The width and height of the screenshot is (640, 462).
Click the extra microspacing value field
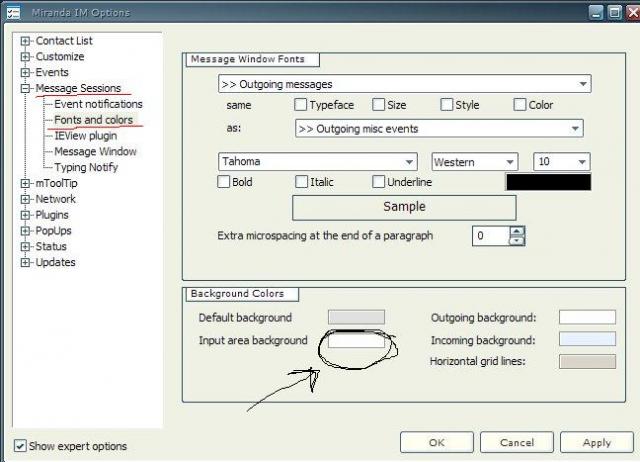click(x=491, y=236)
